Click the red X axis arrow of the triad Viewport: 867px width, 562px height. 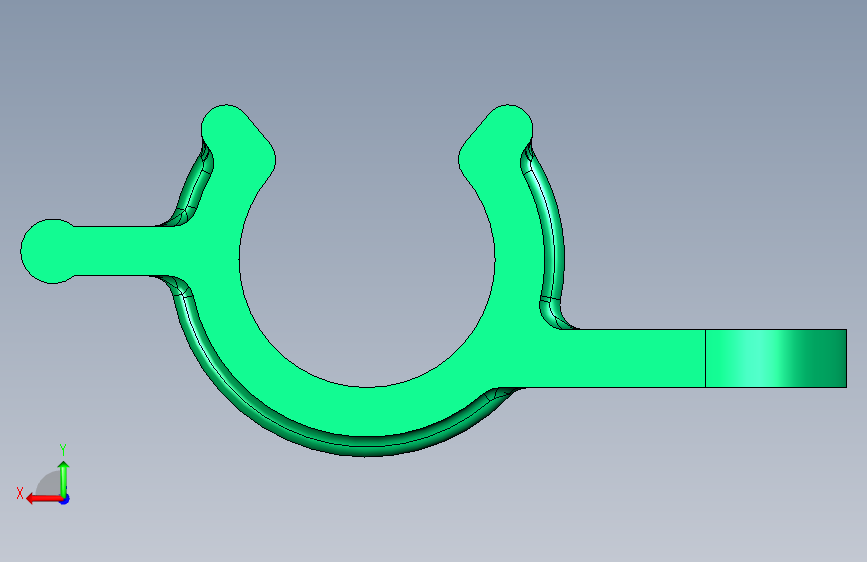(44, 499)
